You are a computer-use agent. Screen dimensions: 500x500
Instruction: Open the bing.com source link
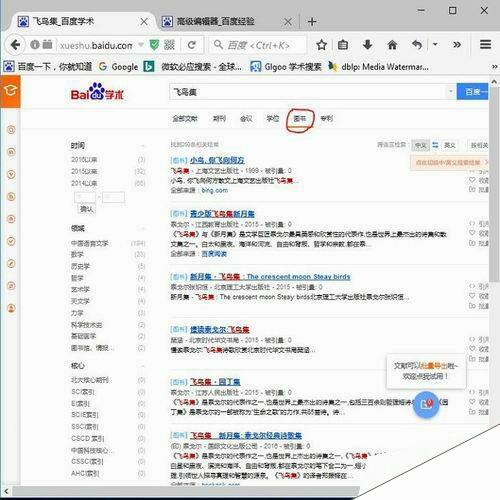pyautogui.click(x=214, y=190)
